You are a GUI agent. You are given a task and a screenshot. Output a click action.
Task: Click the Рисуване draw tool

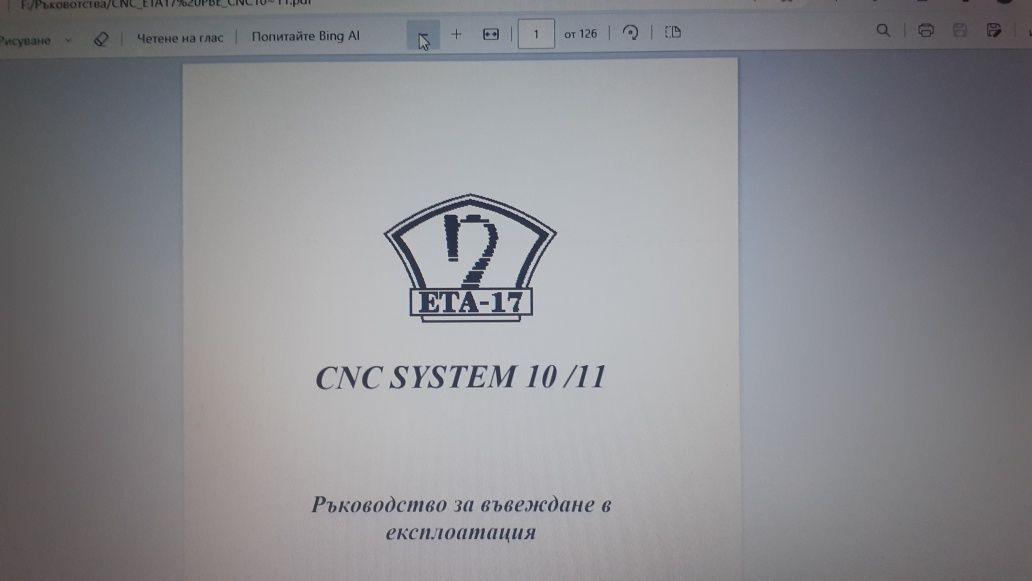coord(25,40)
